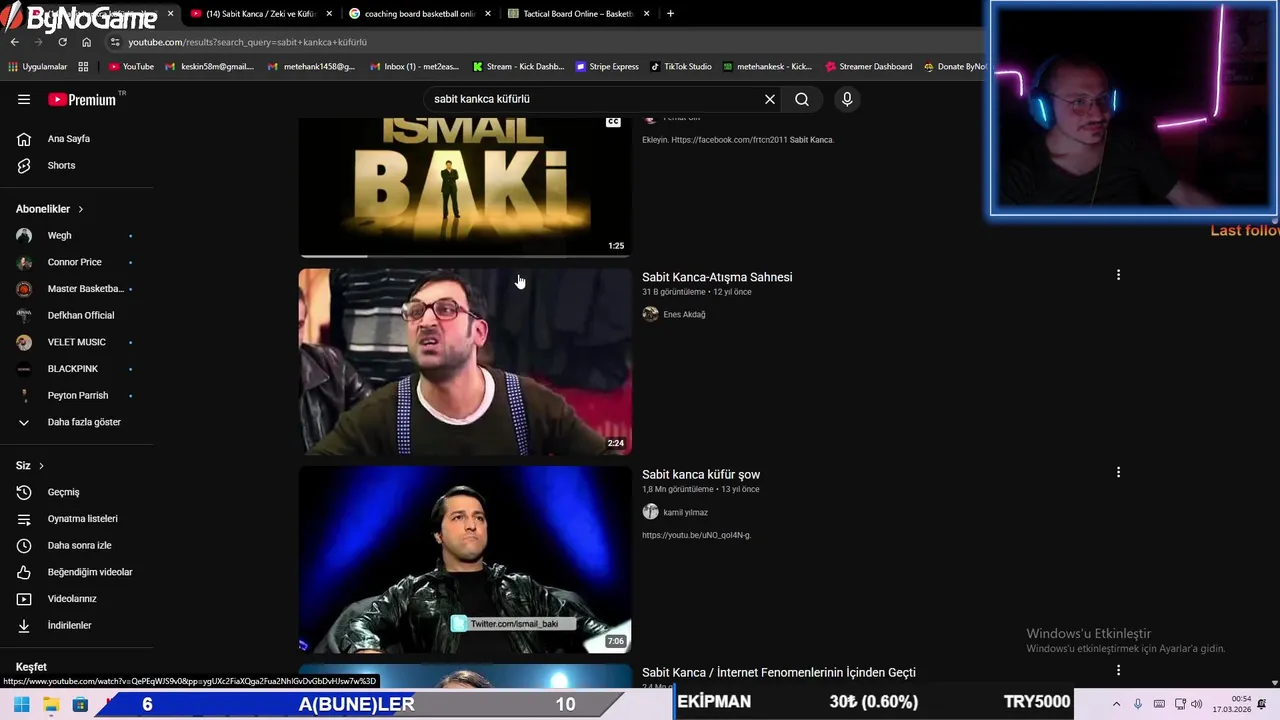
Task: Open options menu for Sabit kanca küfür şow
Action: (1118, 472)
